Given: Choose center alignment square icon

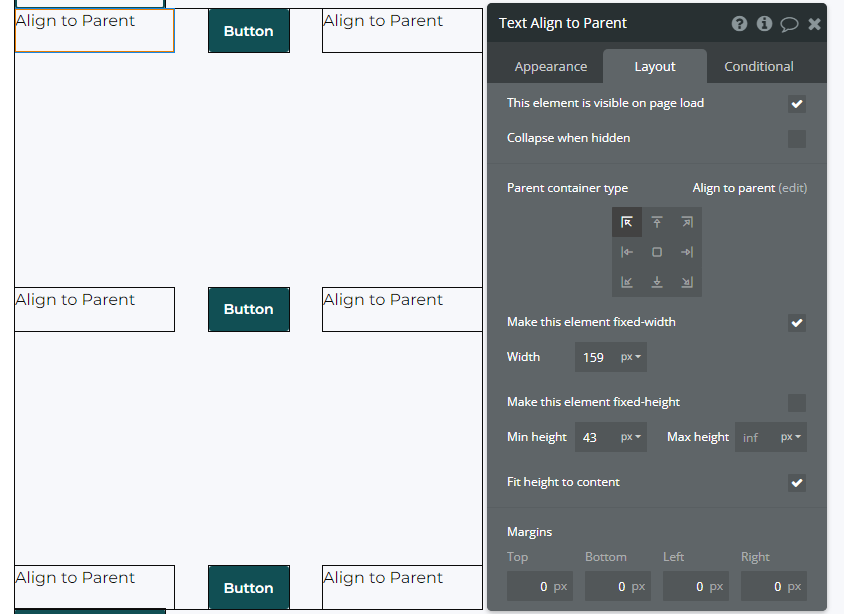Looking at the screenshot, I should (657, 252).
